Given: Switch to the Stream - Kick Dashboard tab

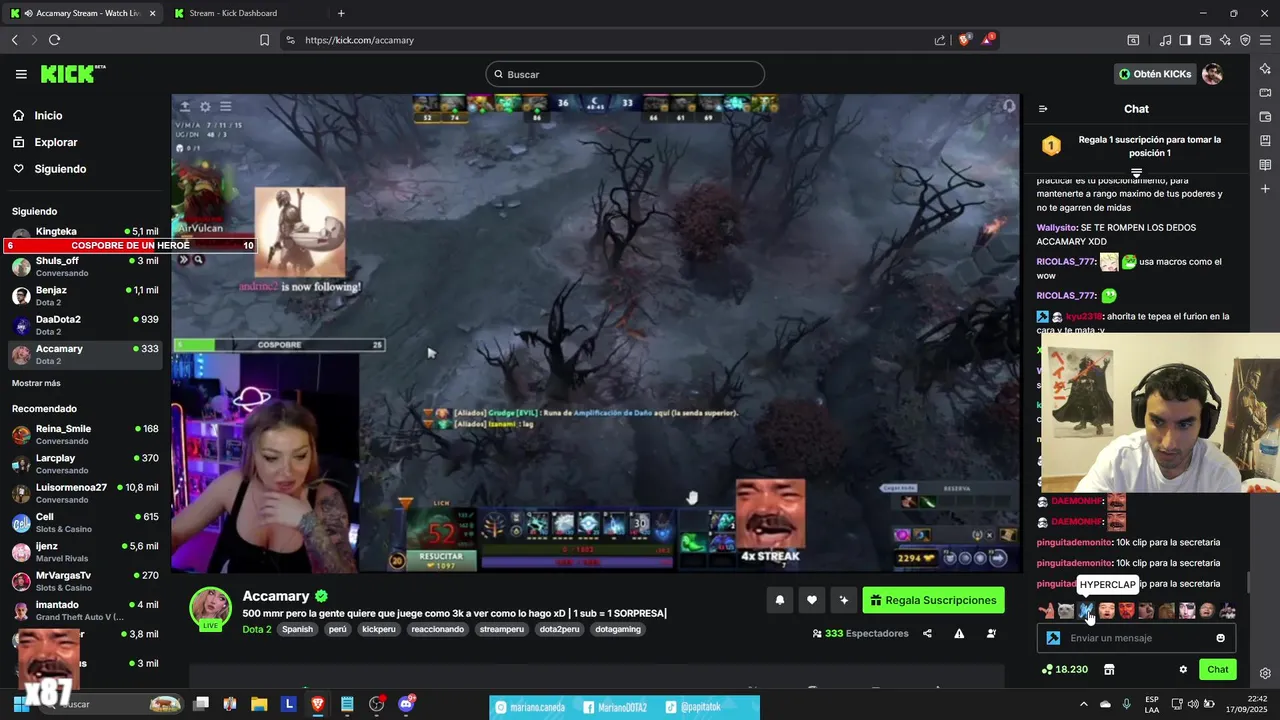Looking at the screenshot, I should pos(240,13).
